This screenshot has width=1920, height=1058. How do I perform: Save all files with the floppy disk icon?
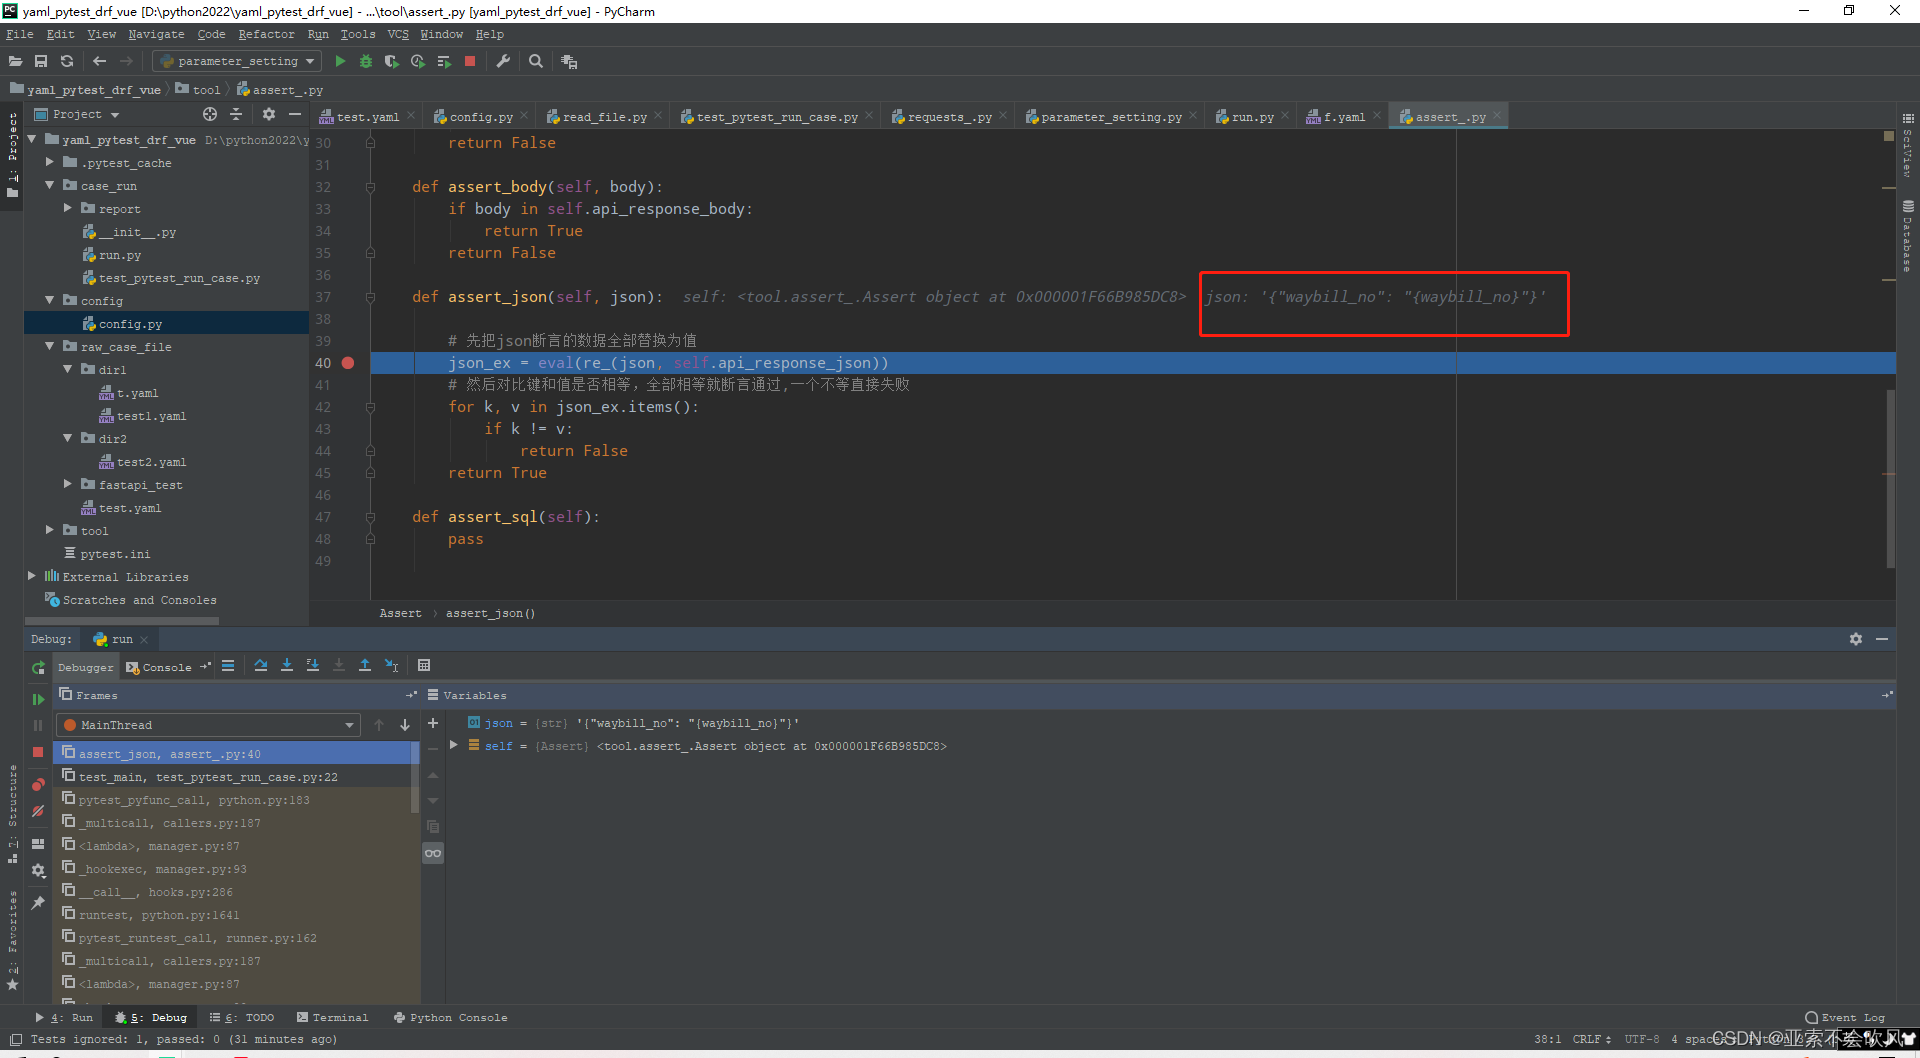pyautogui.click(x=41, y=61)
